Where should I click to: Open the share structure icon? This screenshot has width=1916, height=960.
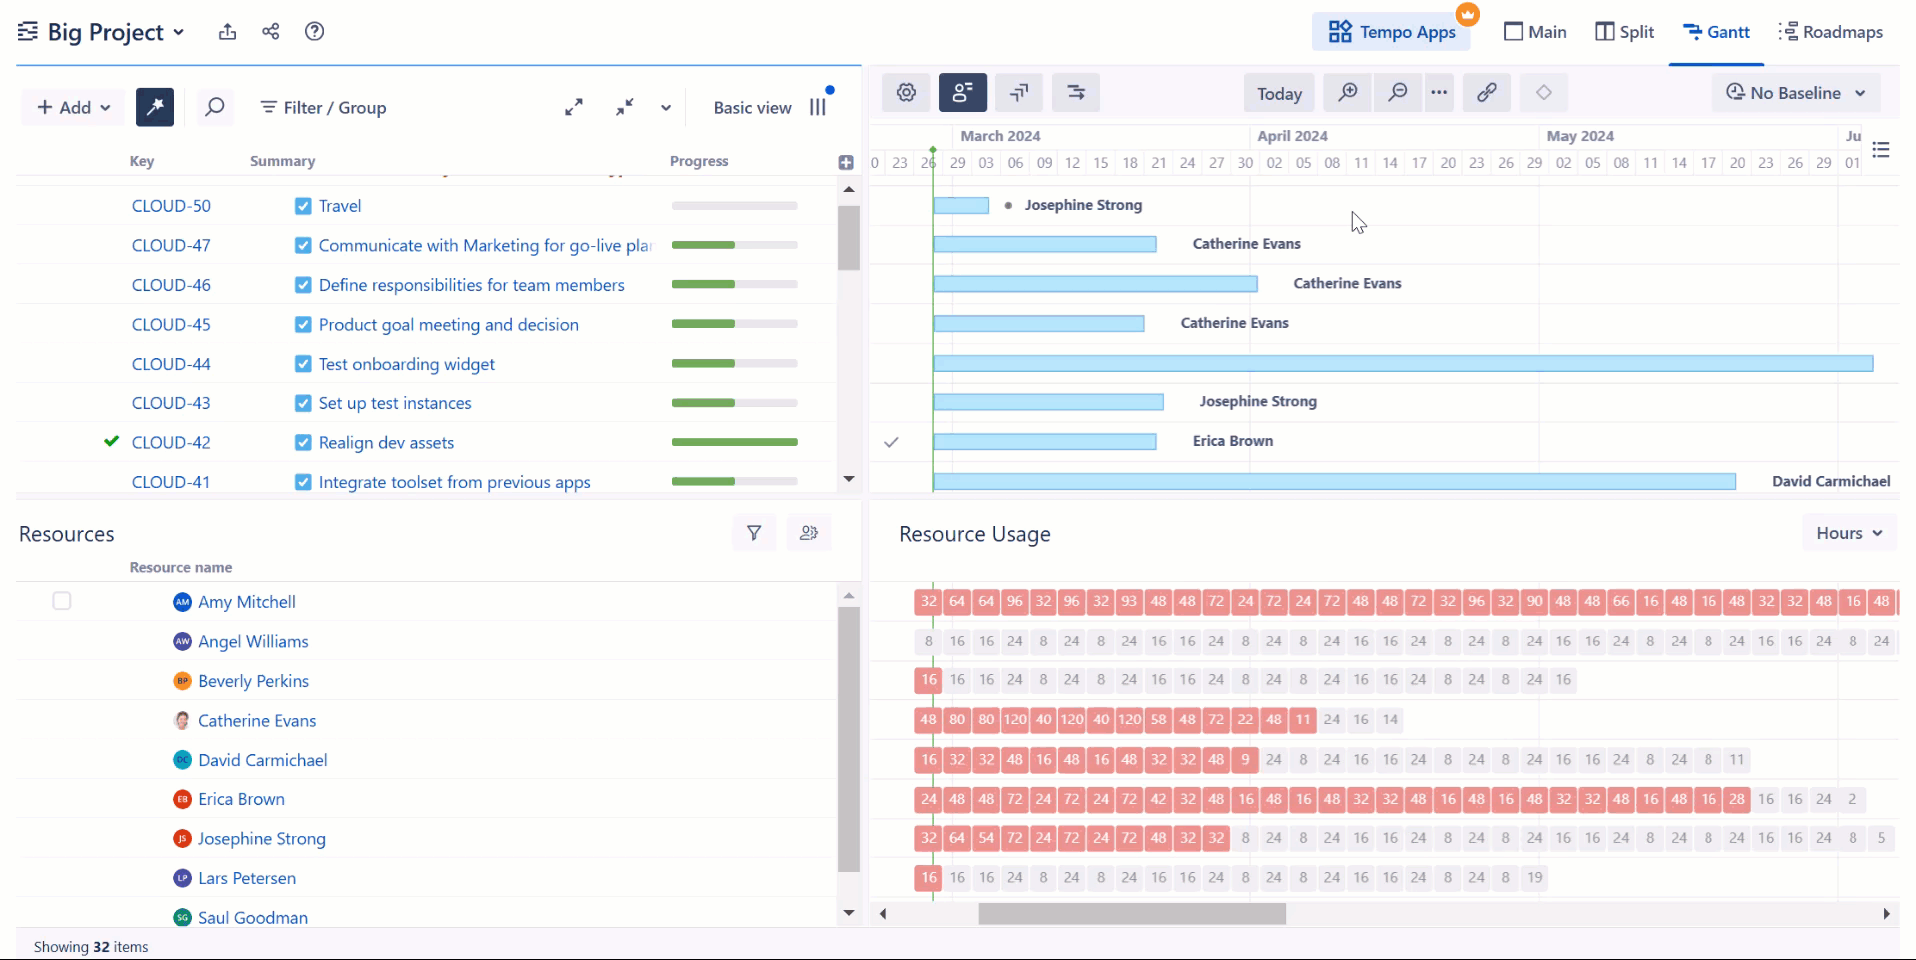pos(271,32)
